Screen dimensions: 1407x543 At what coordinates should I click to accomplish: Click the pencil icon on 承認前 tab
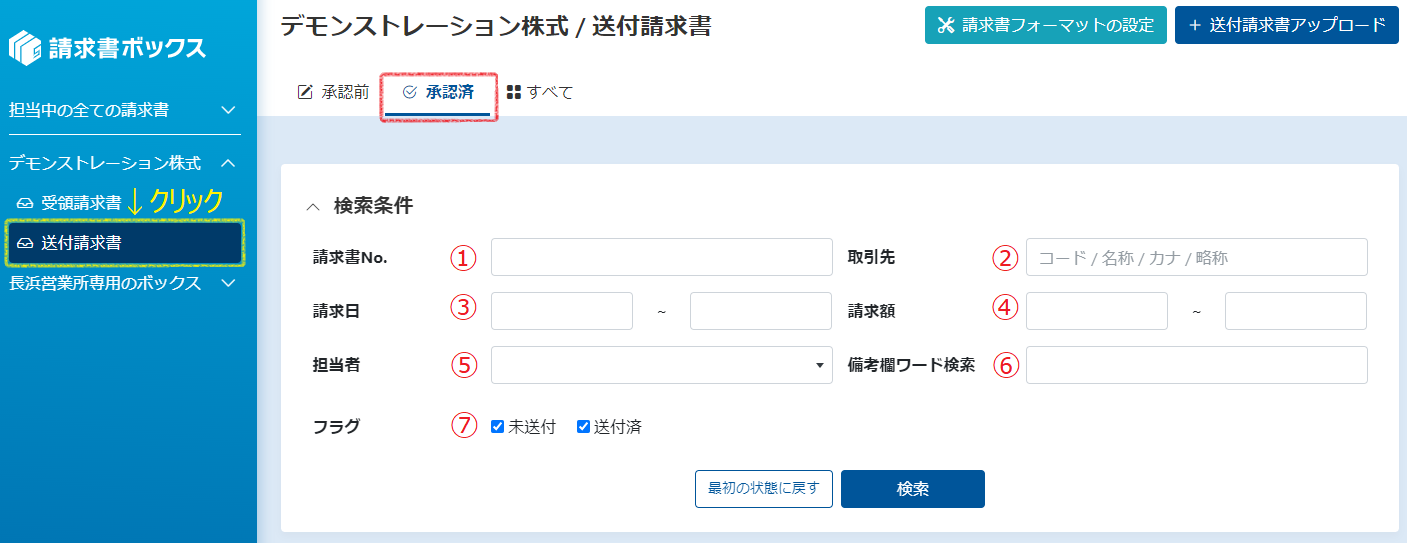[306, 92]
